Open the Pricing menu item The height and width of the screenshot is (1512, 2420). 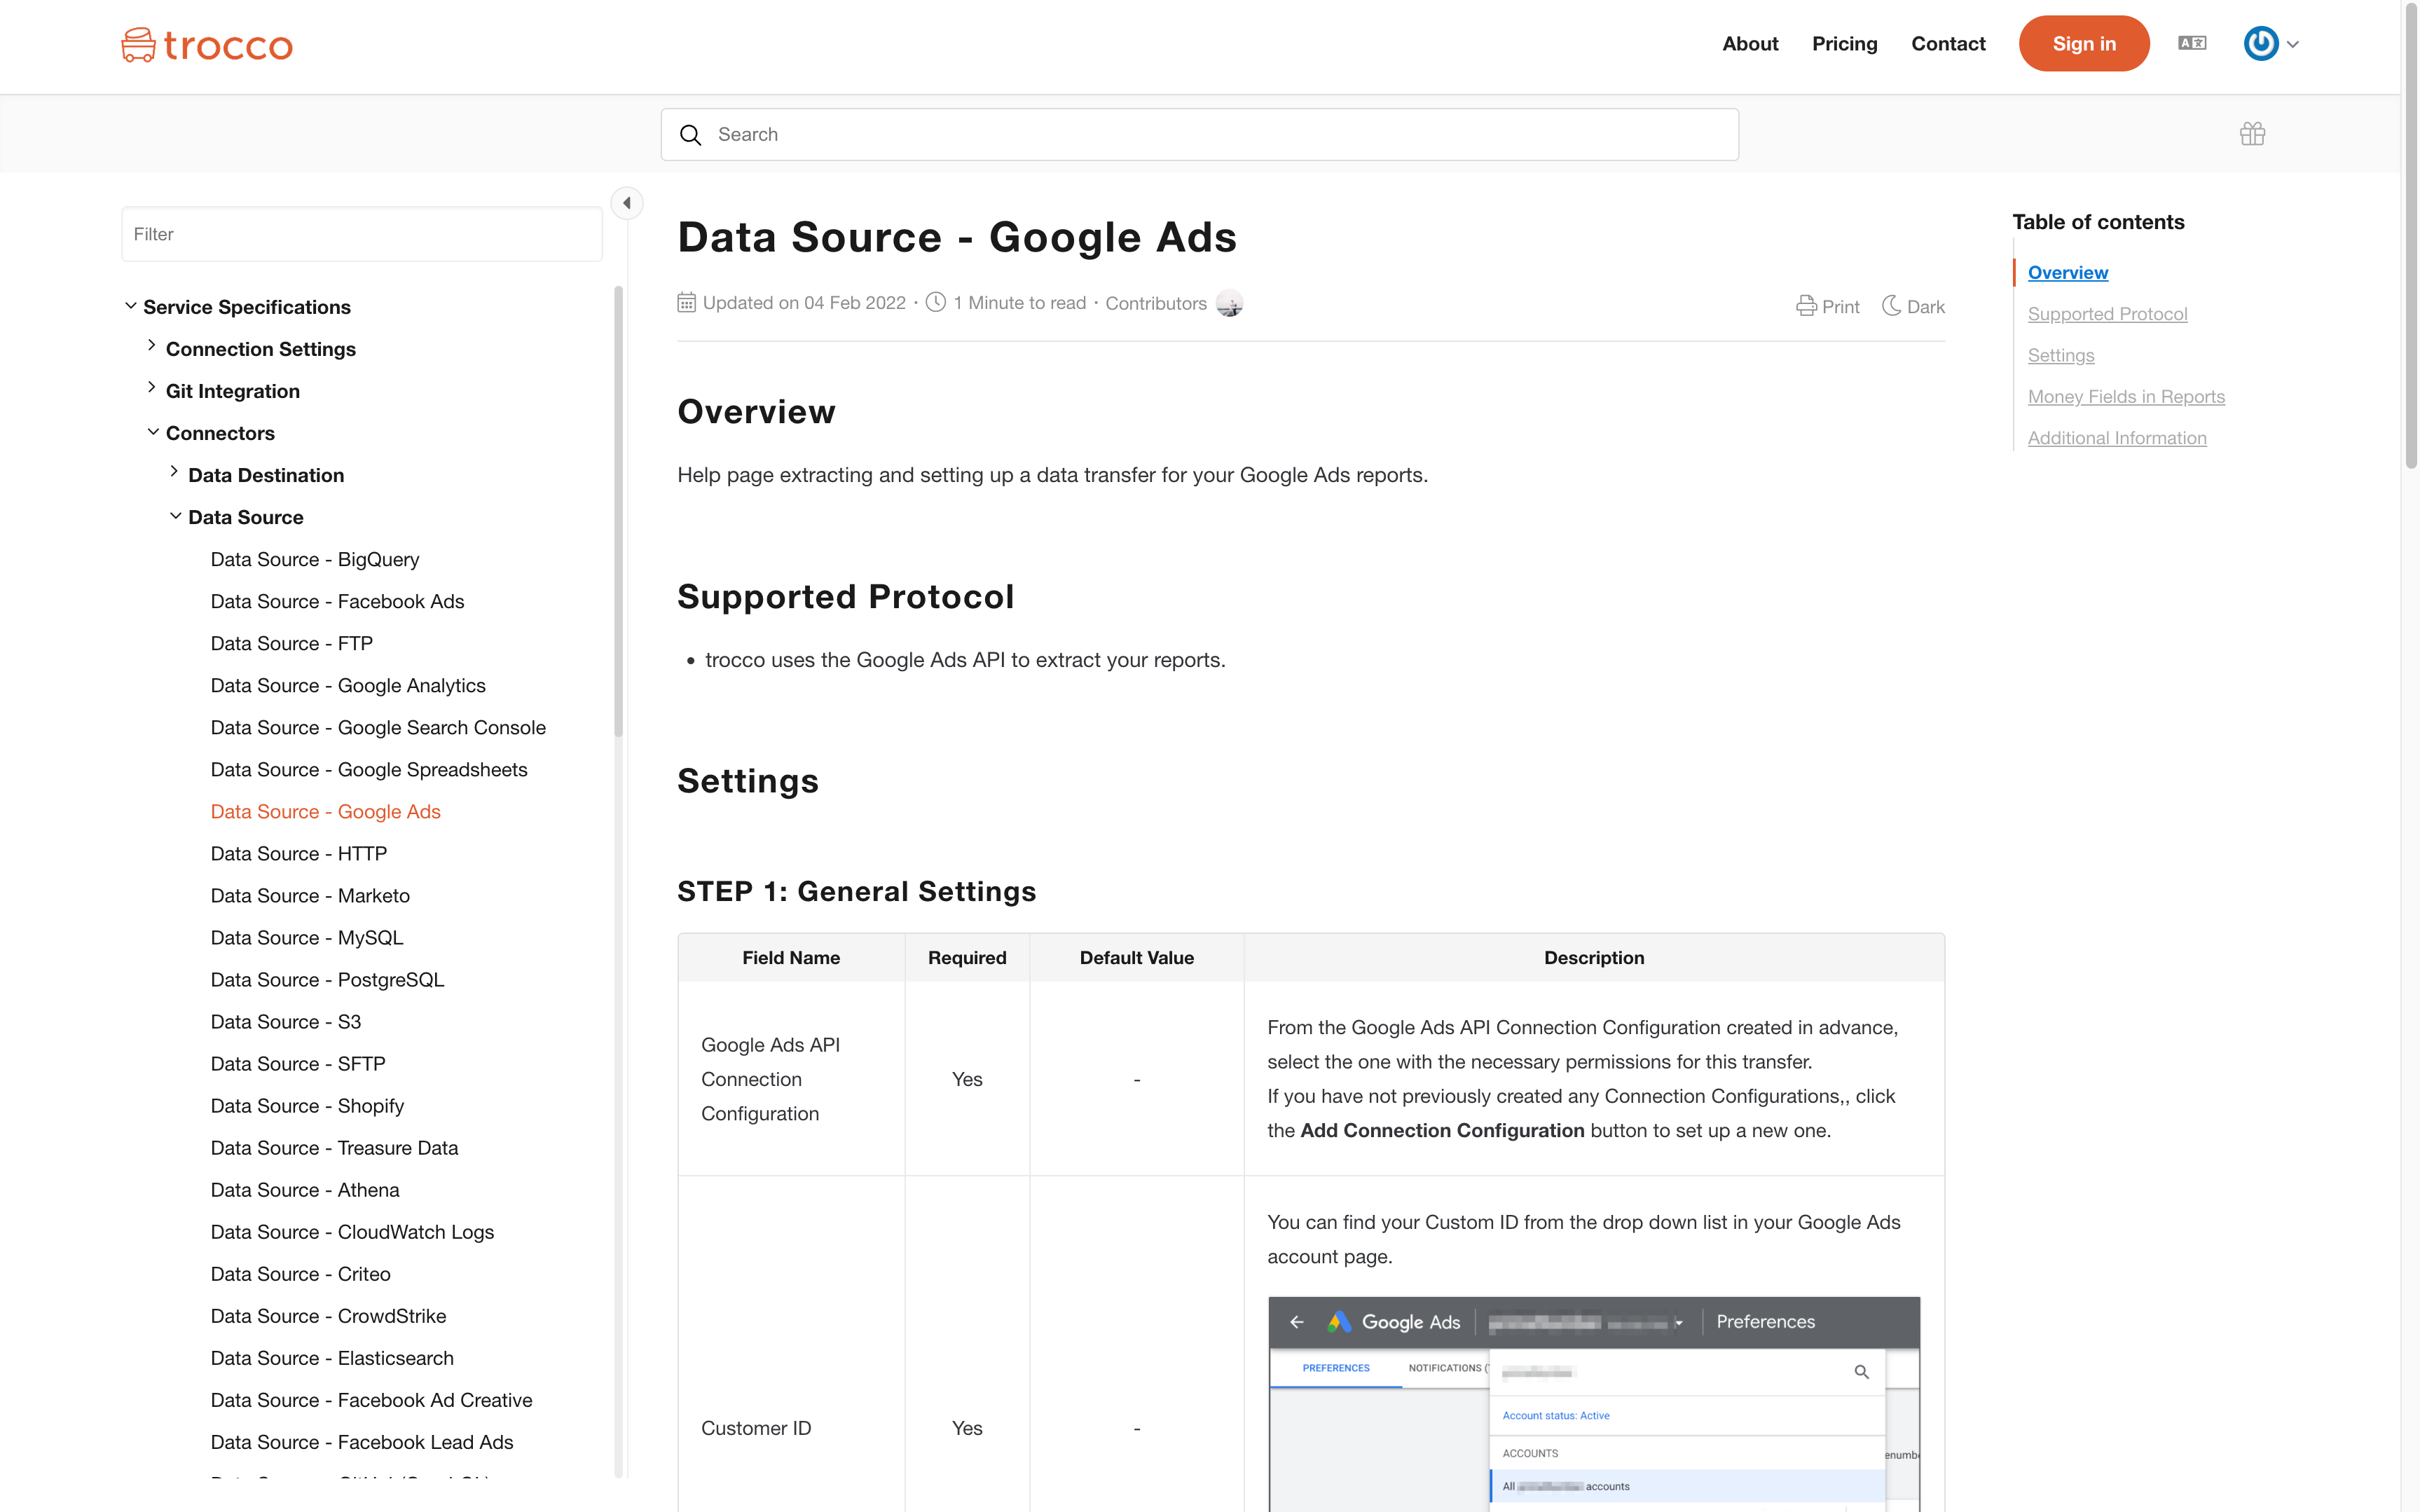(1844, 44)
